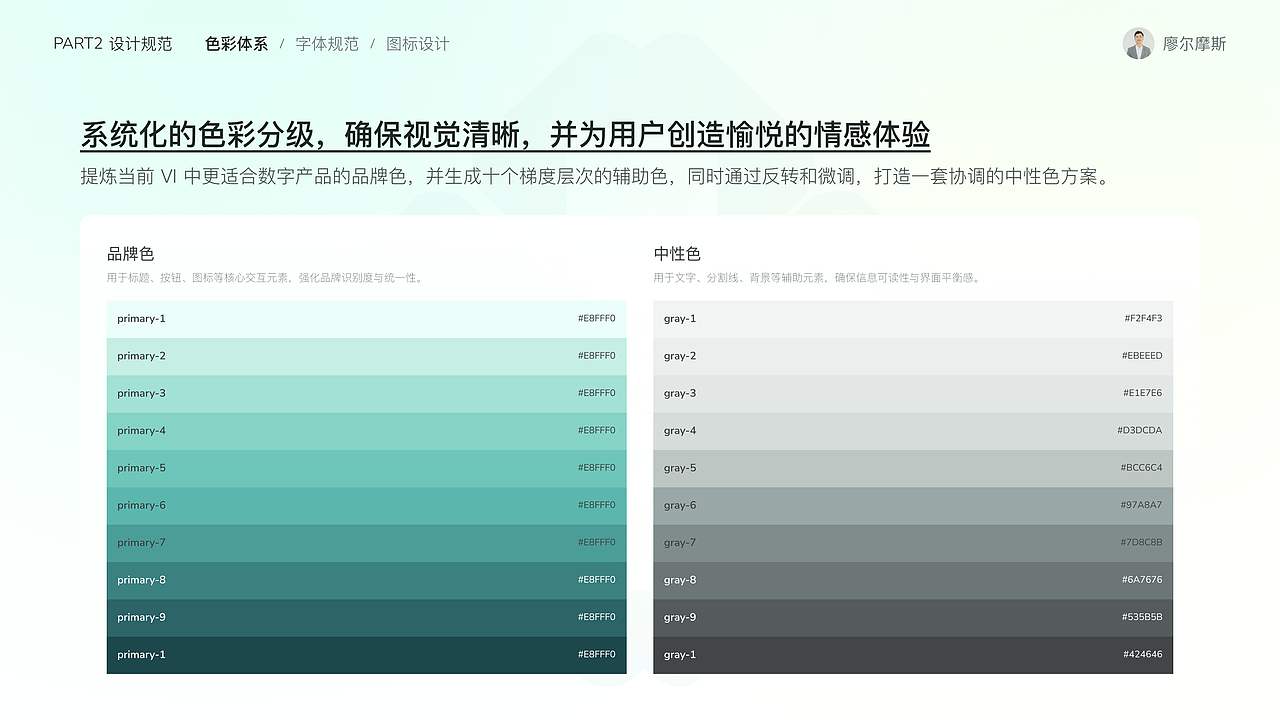Click the hex value #535B5B

[1142, 618]
